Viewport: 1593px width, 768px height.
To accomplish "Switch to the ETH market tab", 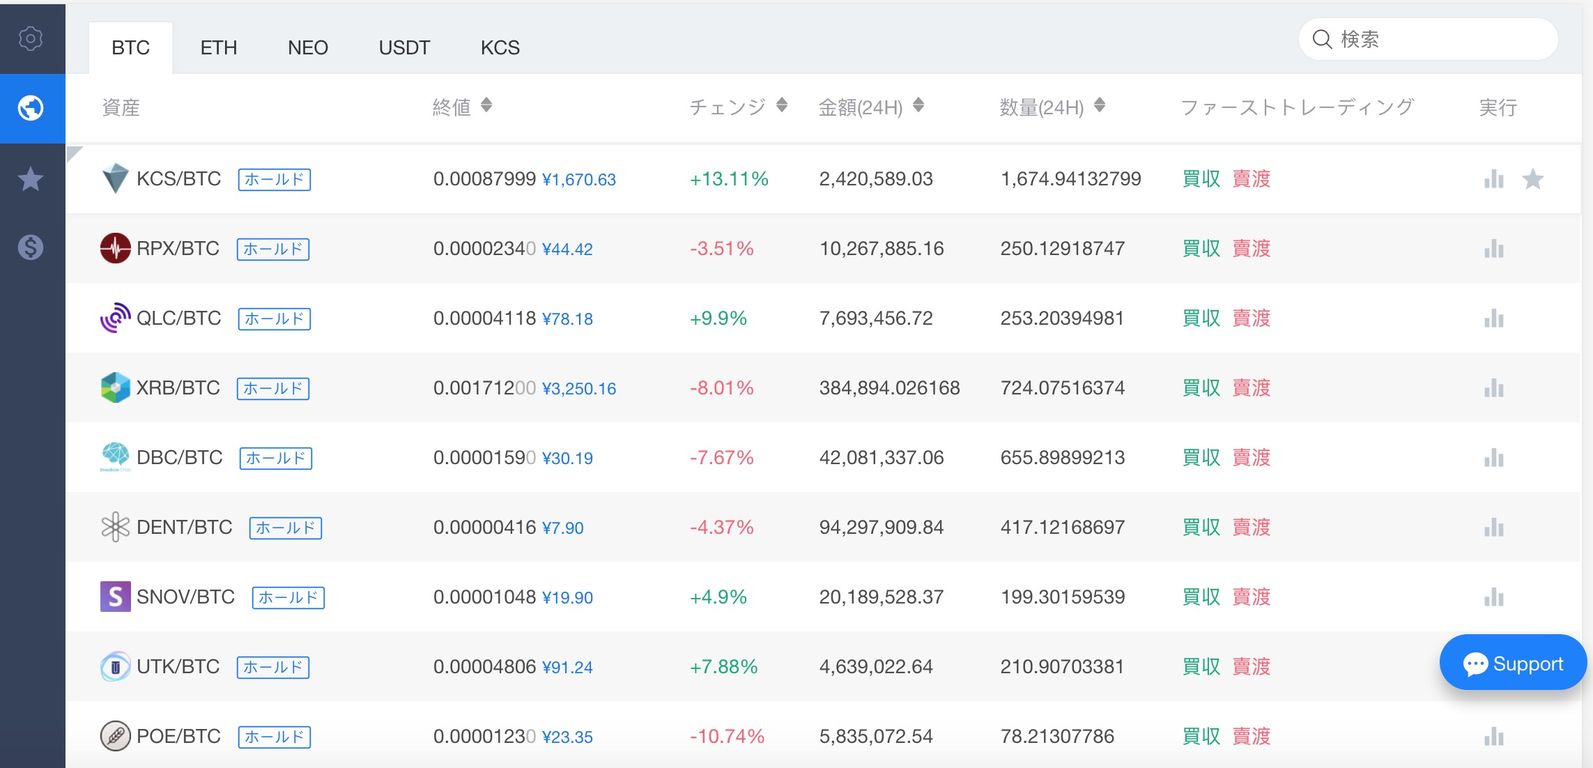I will (x=219, y=48).
